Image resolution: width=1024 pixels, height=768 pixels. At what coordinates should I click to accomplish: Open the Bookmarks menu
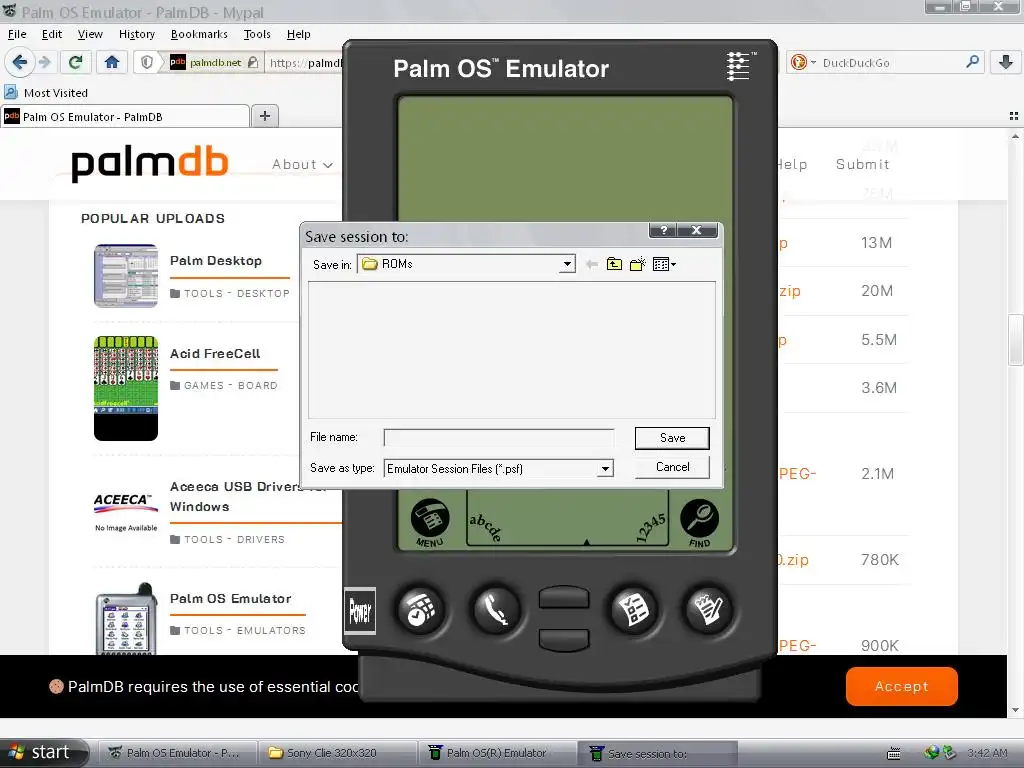tap(199, 34)
